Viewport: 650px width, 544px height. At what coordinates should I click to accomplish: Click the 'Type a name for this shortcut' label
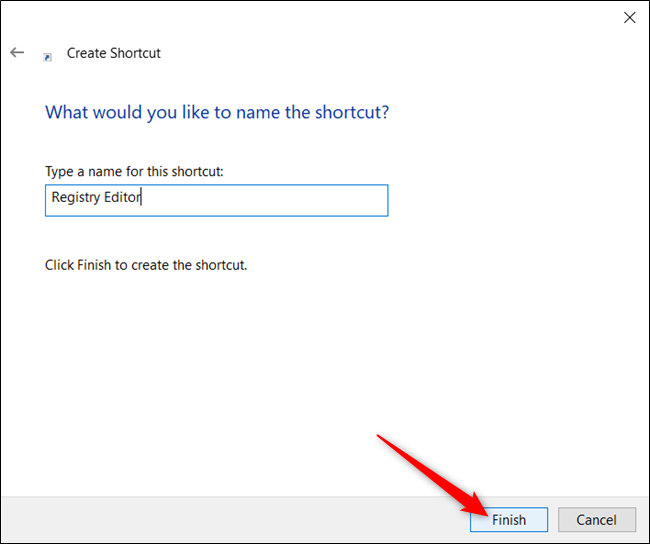(x=134, y=172)
